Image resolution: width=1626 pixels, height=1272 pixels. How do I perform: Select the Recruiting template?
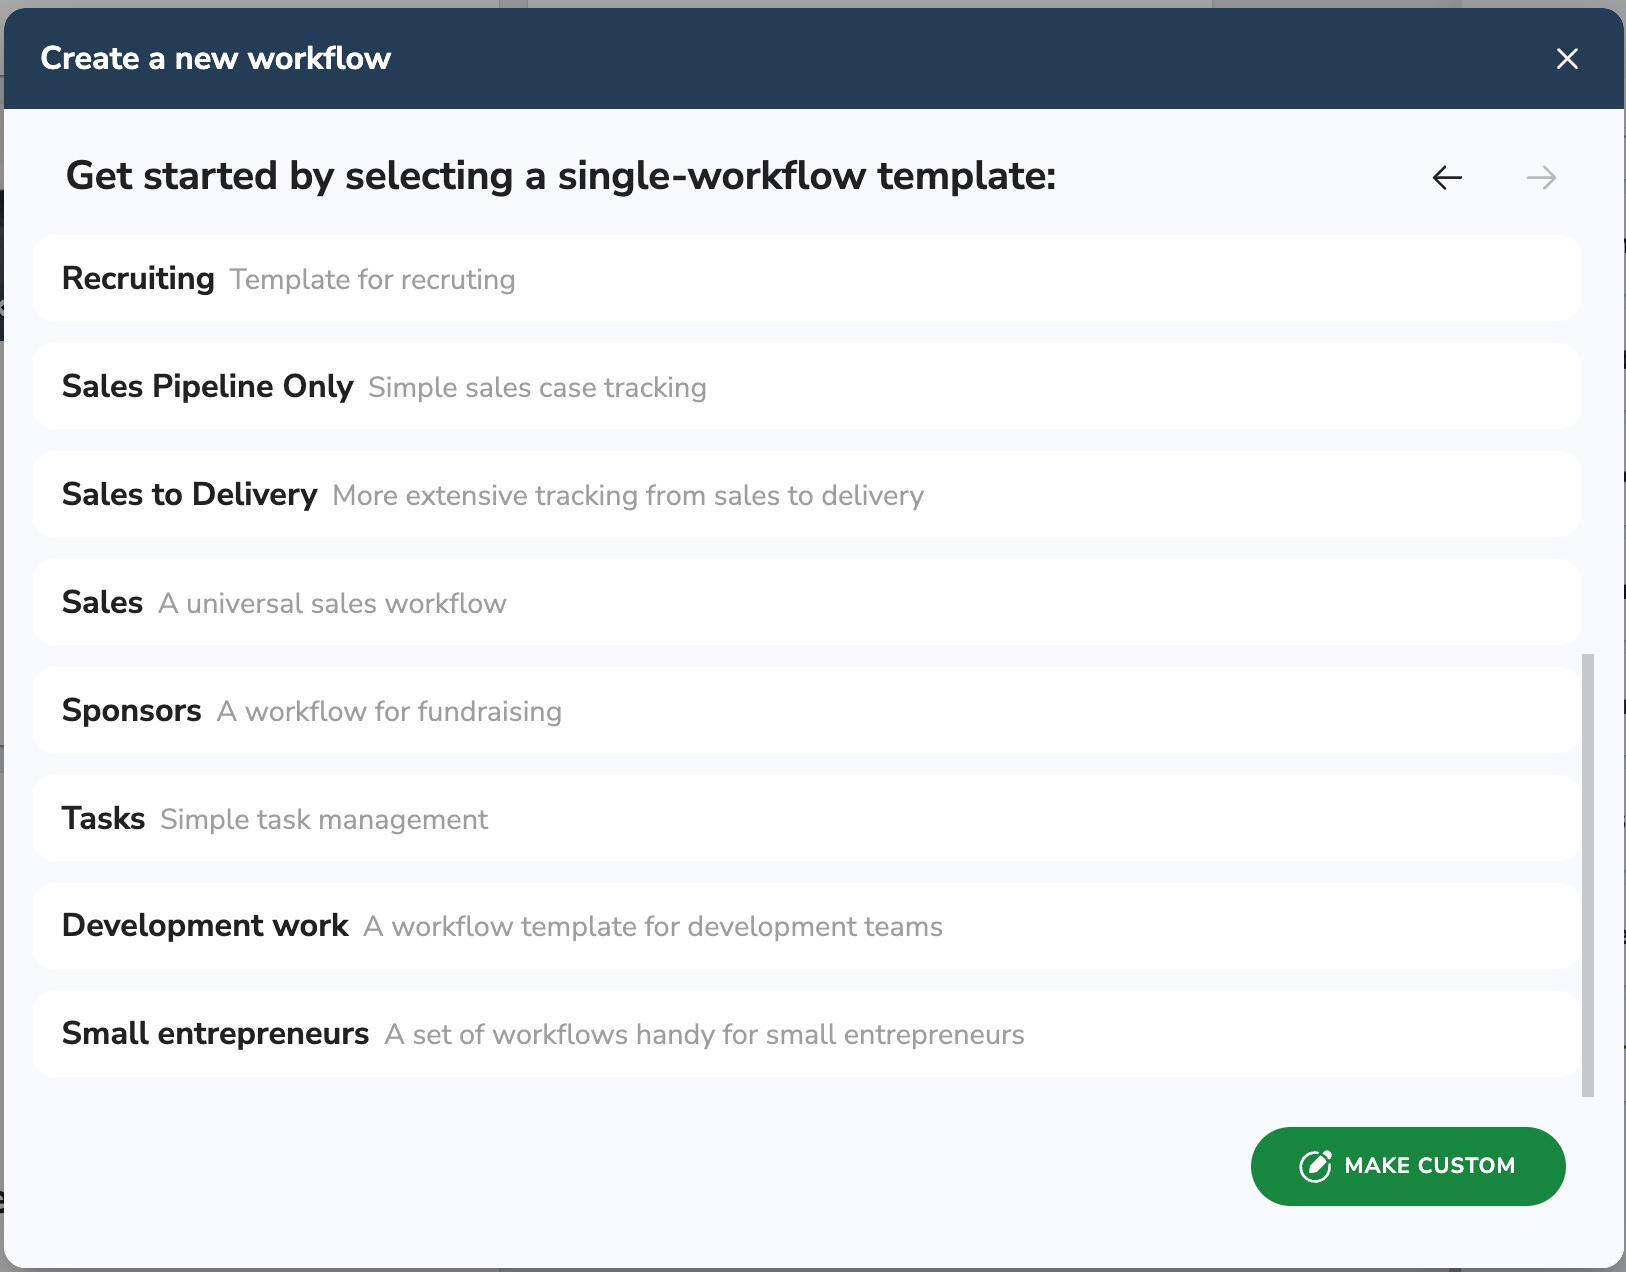point(138,279)
